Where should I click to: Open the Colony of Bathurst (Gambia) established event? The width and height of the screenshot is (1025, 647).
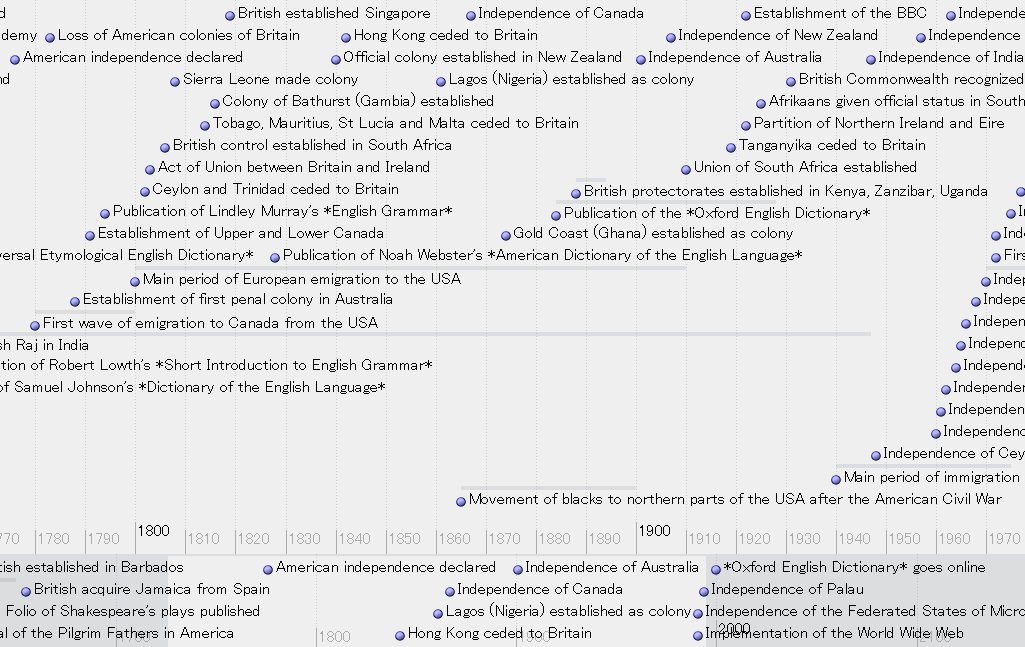pyautogui.click(x=357, y=101)
